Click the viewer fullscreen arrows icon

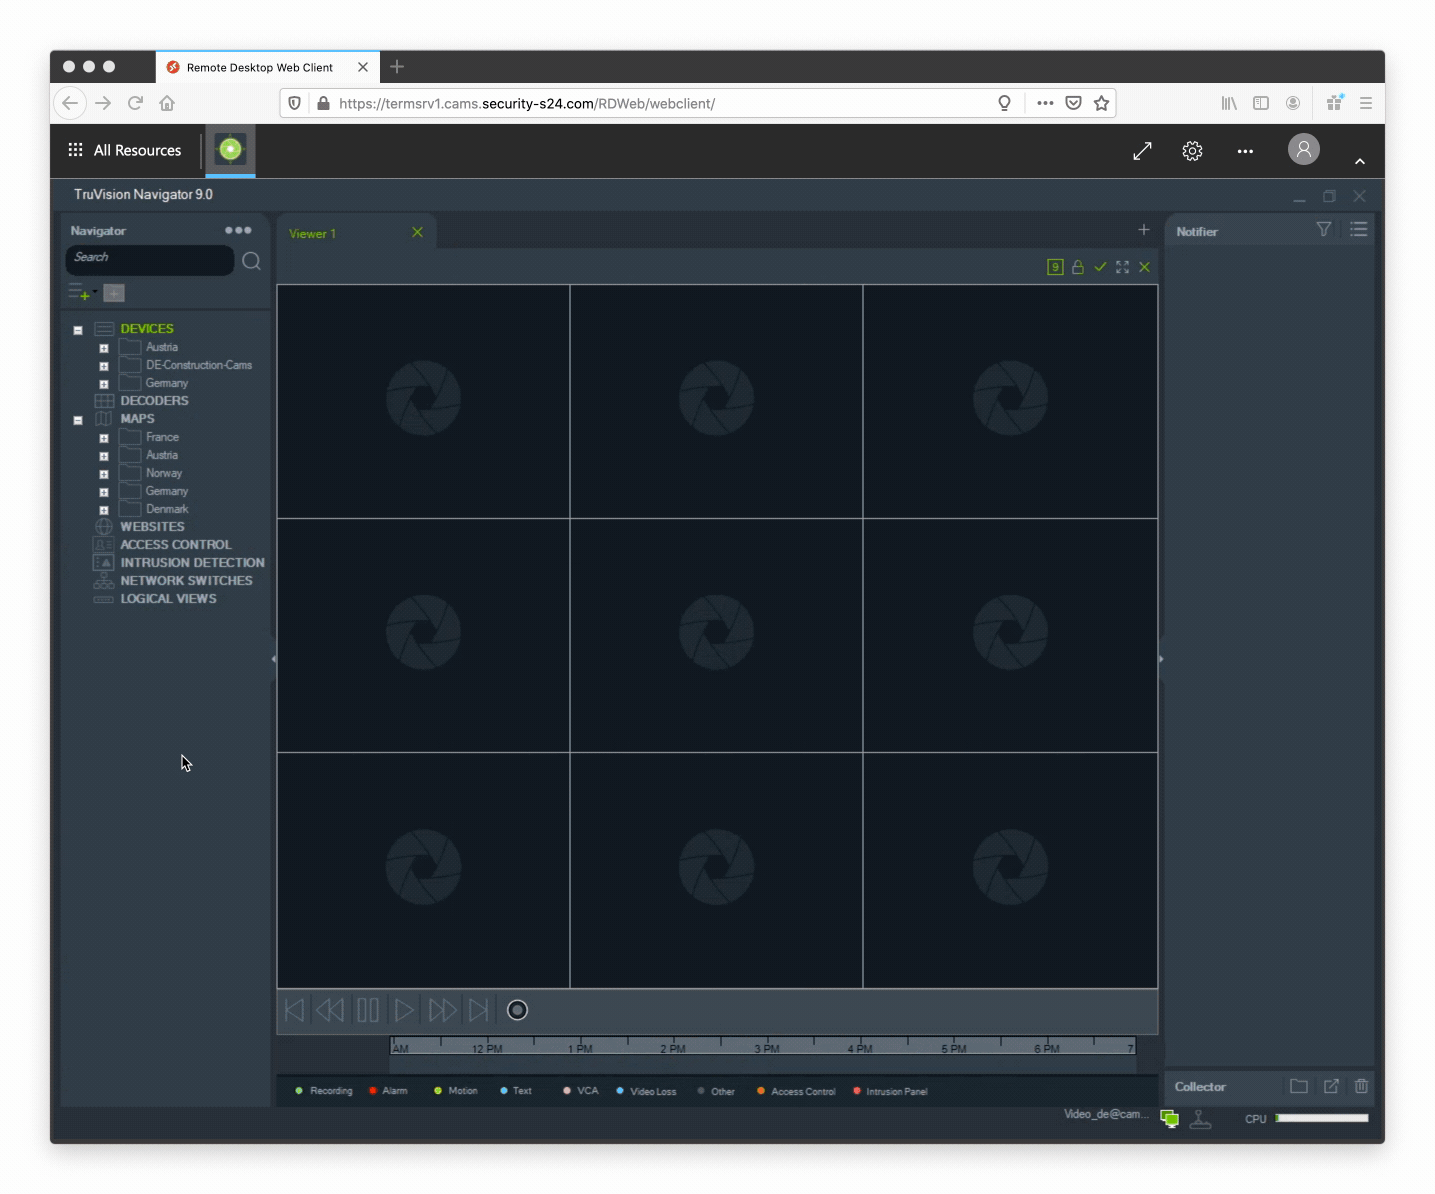[x=1122, y=267]
